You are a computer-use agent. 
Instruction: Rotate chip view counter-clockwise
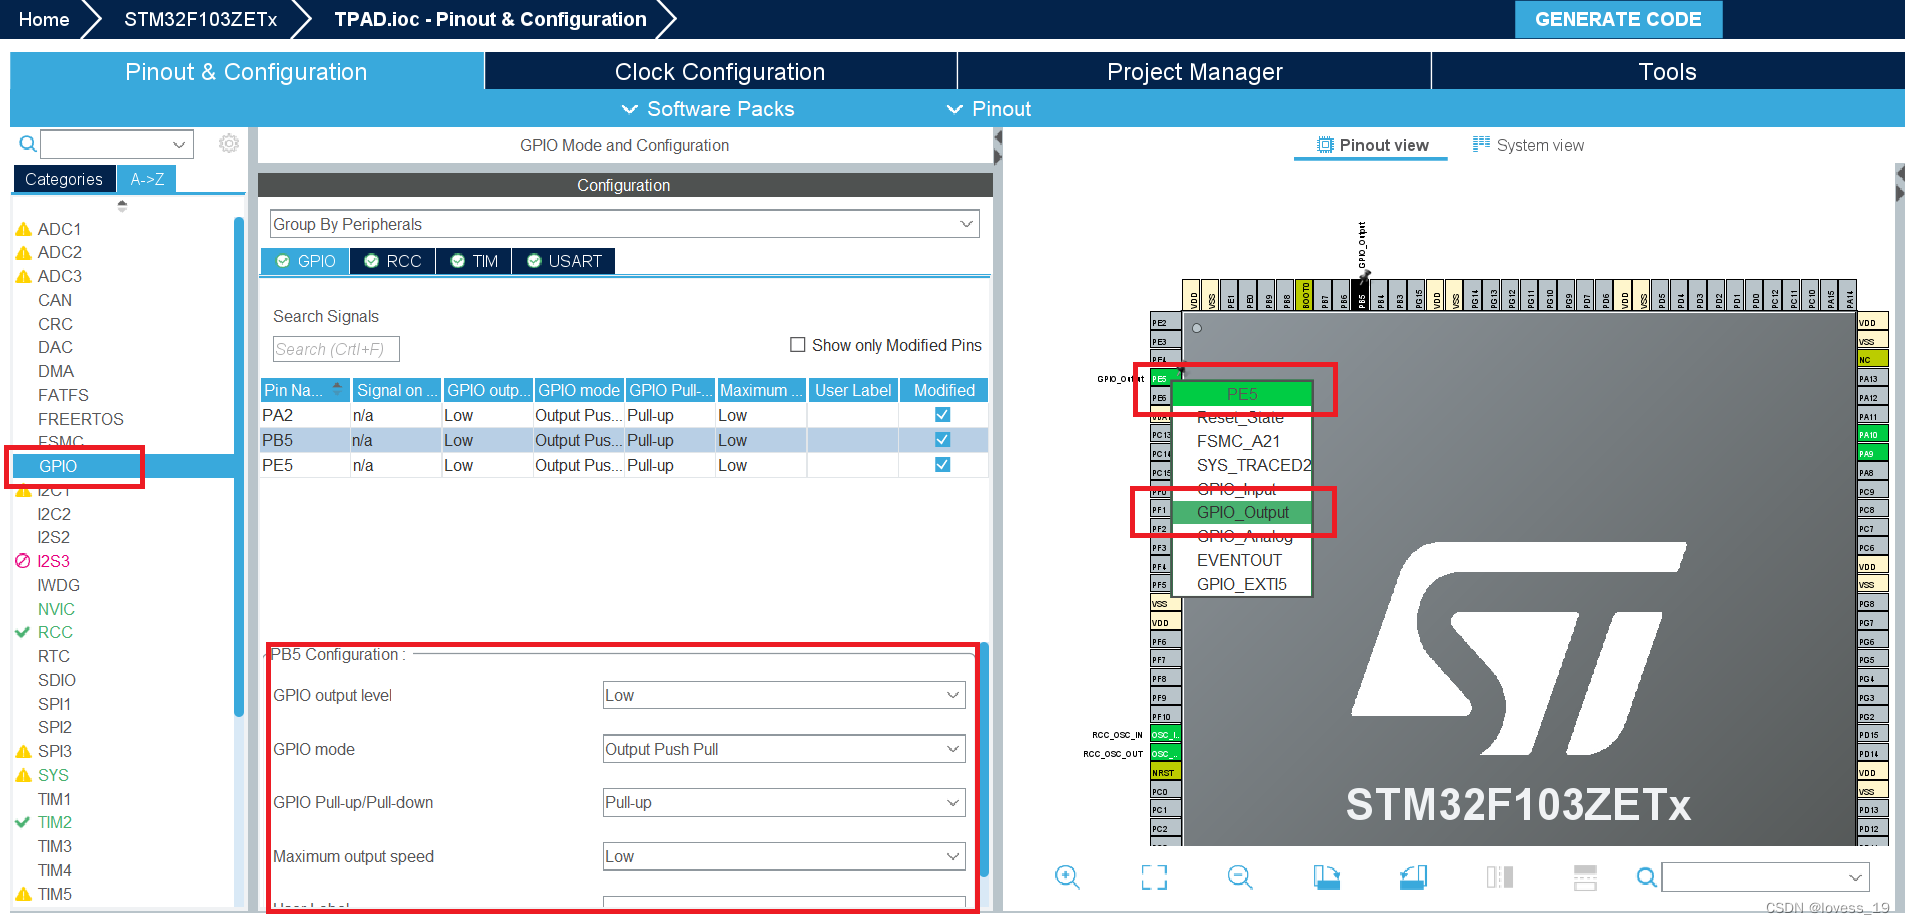tap(1413, 877)
